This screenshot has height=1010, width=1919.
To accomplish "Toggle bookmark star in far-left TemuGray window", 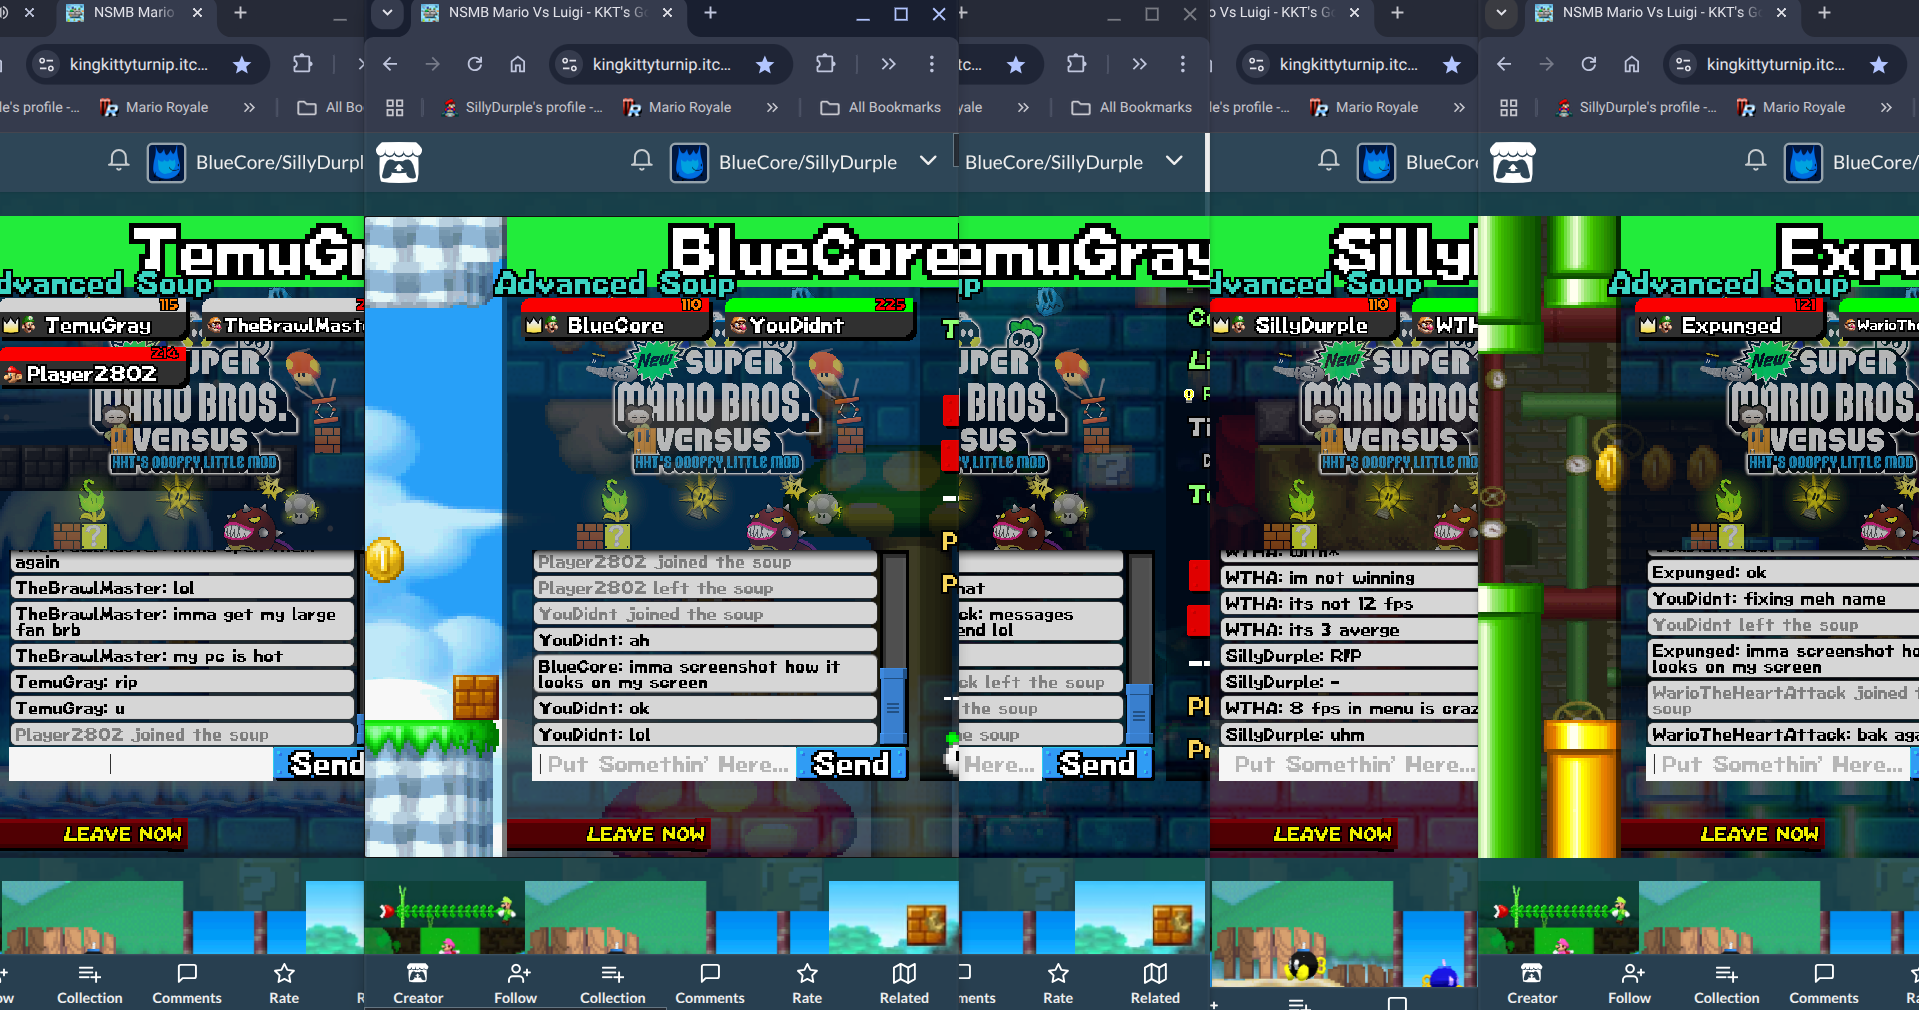I will 242,65.
